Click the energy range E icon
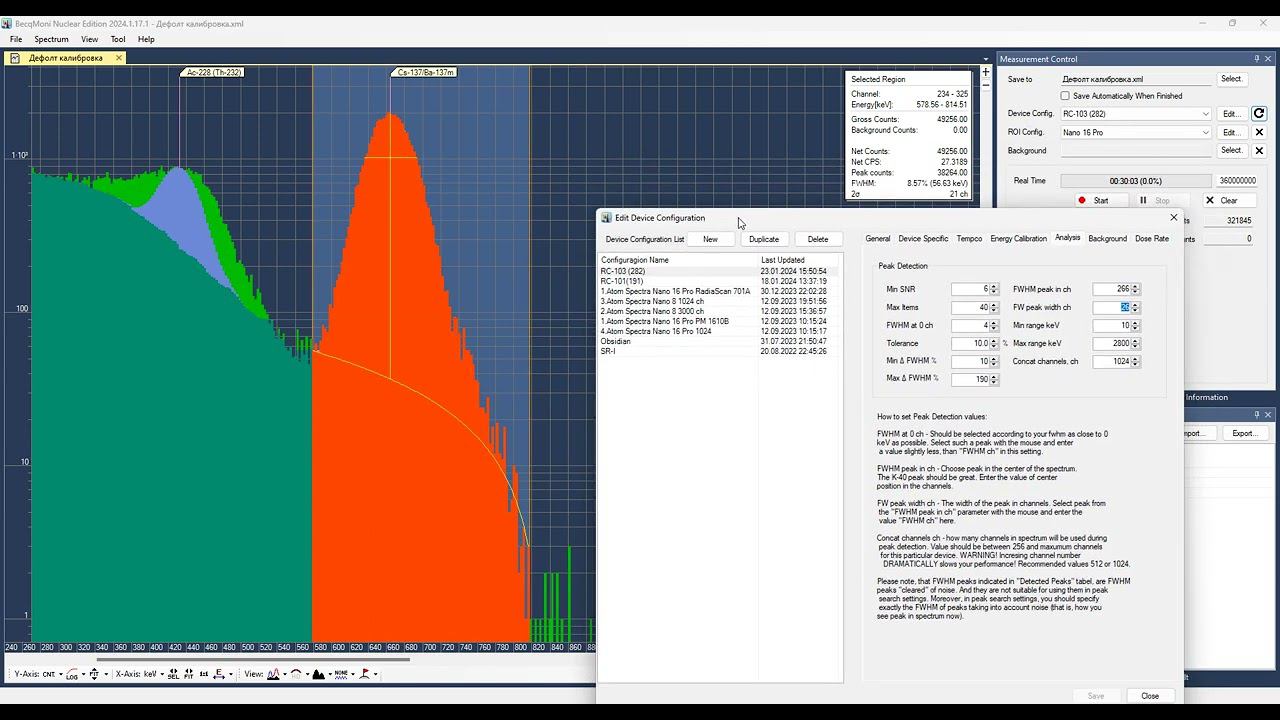1280x720 pixels. click(219, 674)
